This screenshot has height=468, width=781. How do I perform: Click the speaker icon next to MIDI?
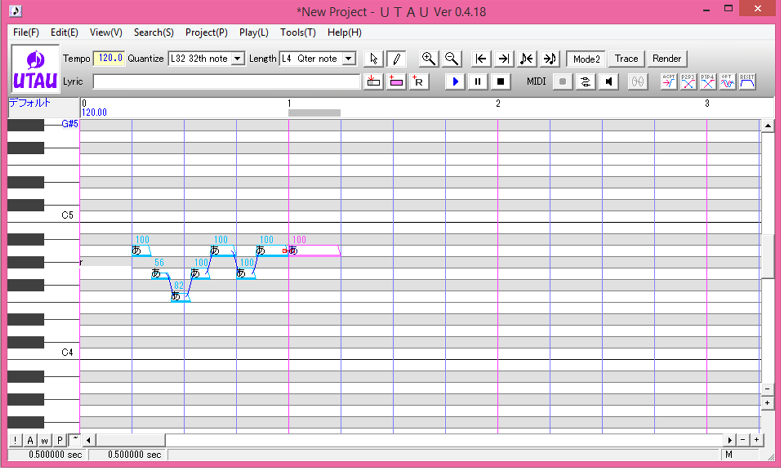pyautogui.click(x=608, y=82)
